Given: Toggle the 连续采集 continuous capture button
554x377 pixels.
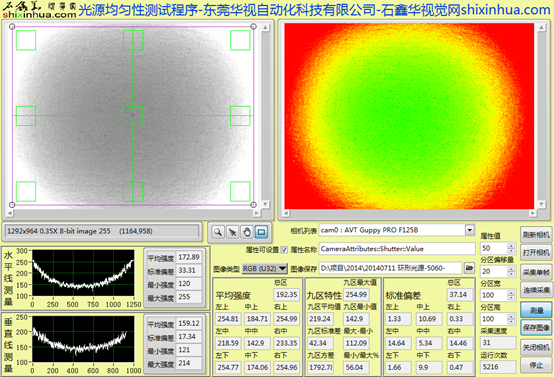Looking at the screenshot, I should pyautogui.click(x=536, y=290).
